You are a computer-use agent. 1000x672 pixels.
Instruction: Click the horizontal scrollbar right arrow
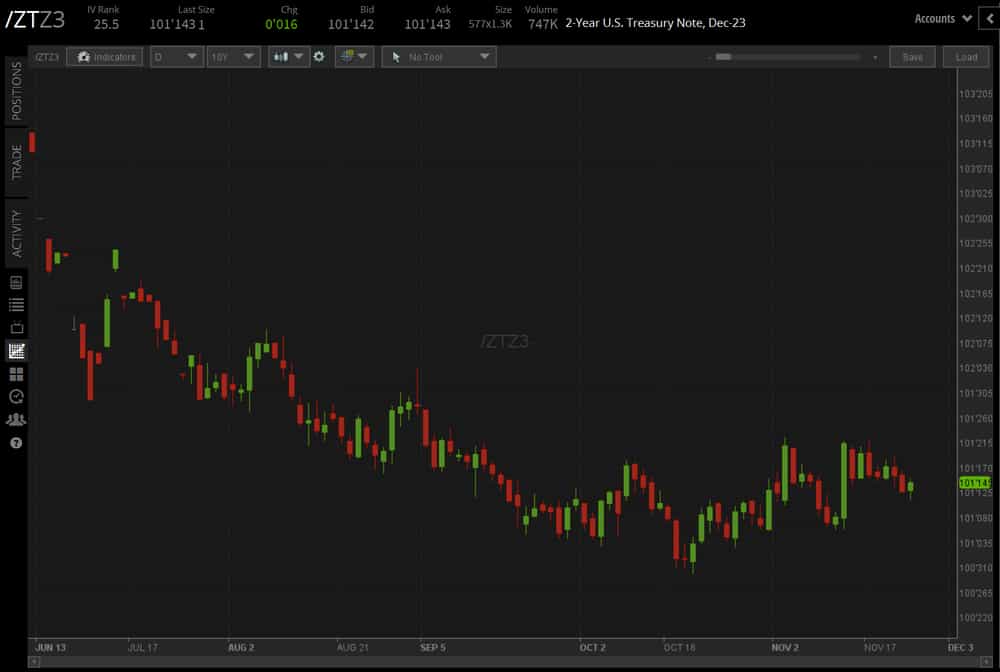click(986, 662)
